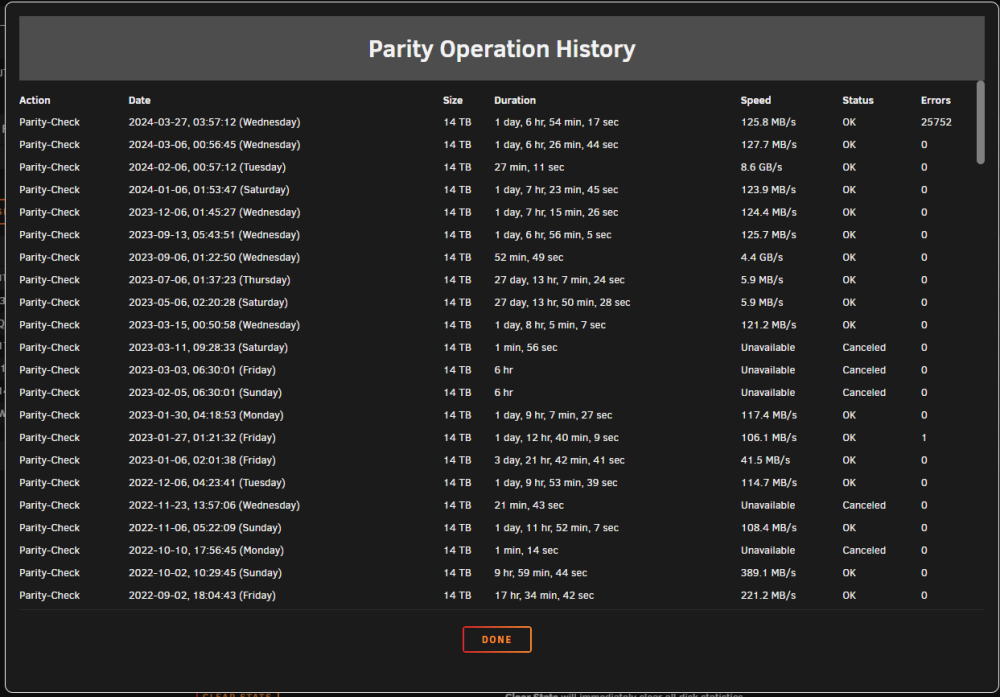Select date 2022-10-10, 17:56:45 (Monday)
Viewport: 1000px width, 697px height.
click(206, 550)
